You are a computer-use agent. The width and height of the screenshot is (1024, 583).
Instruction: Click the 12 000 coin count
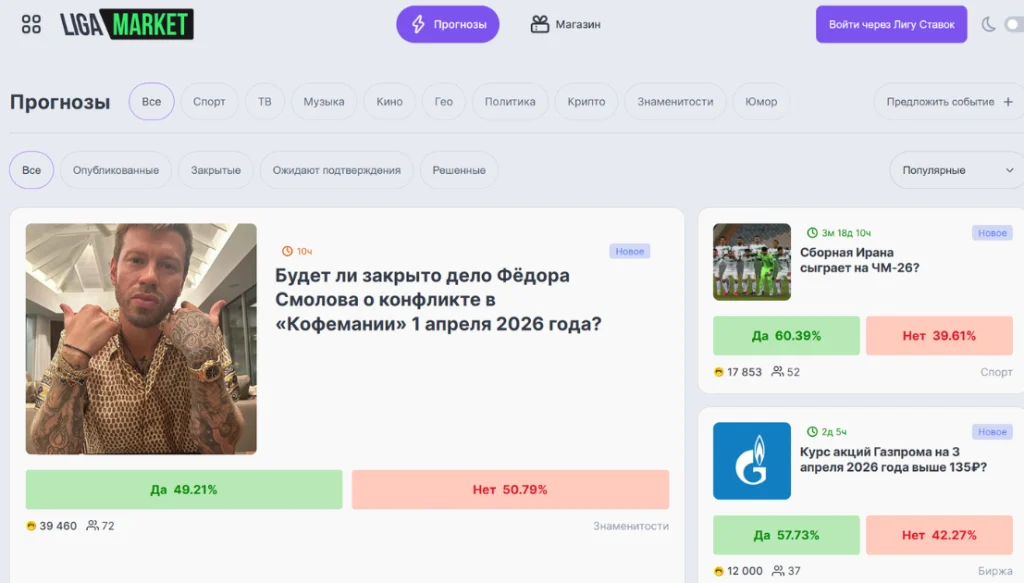click(739, 571)
